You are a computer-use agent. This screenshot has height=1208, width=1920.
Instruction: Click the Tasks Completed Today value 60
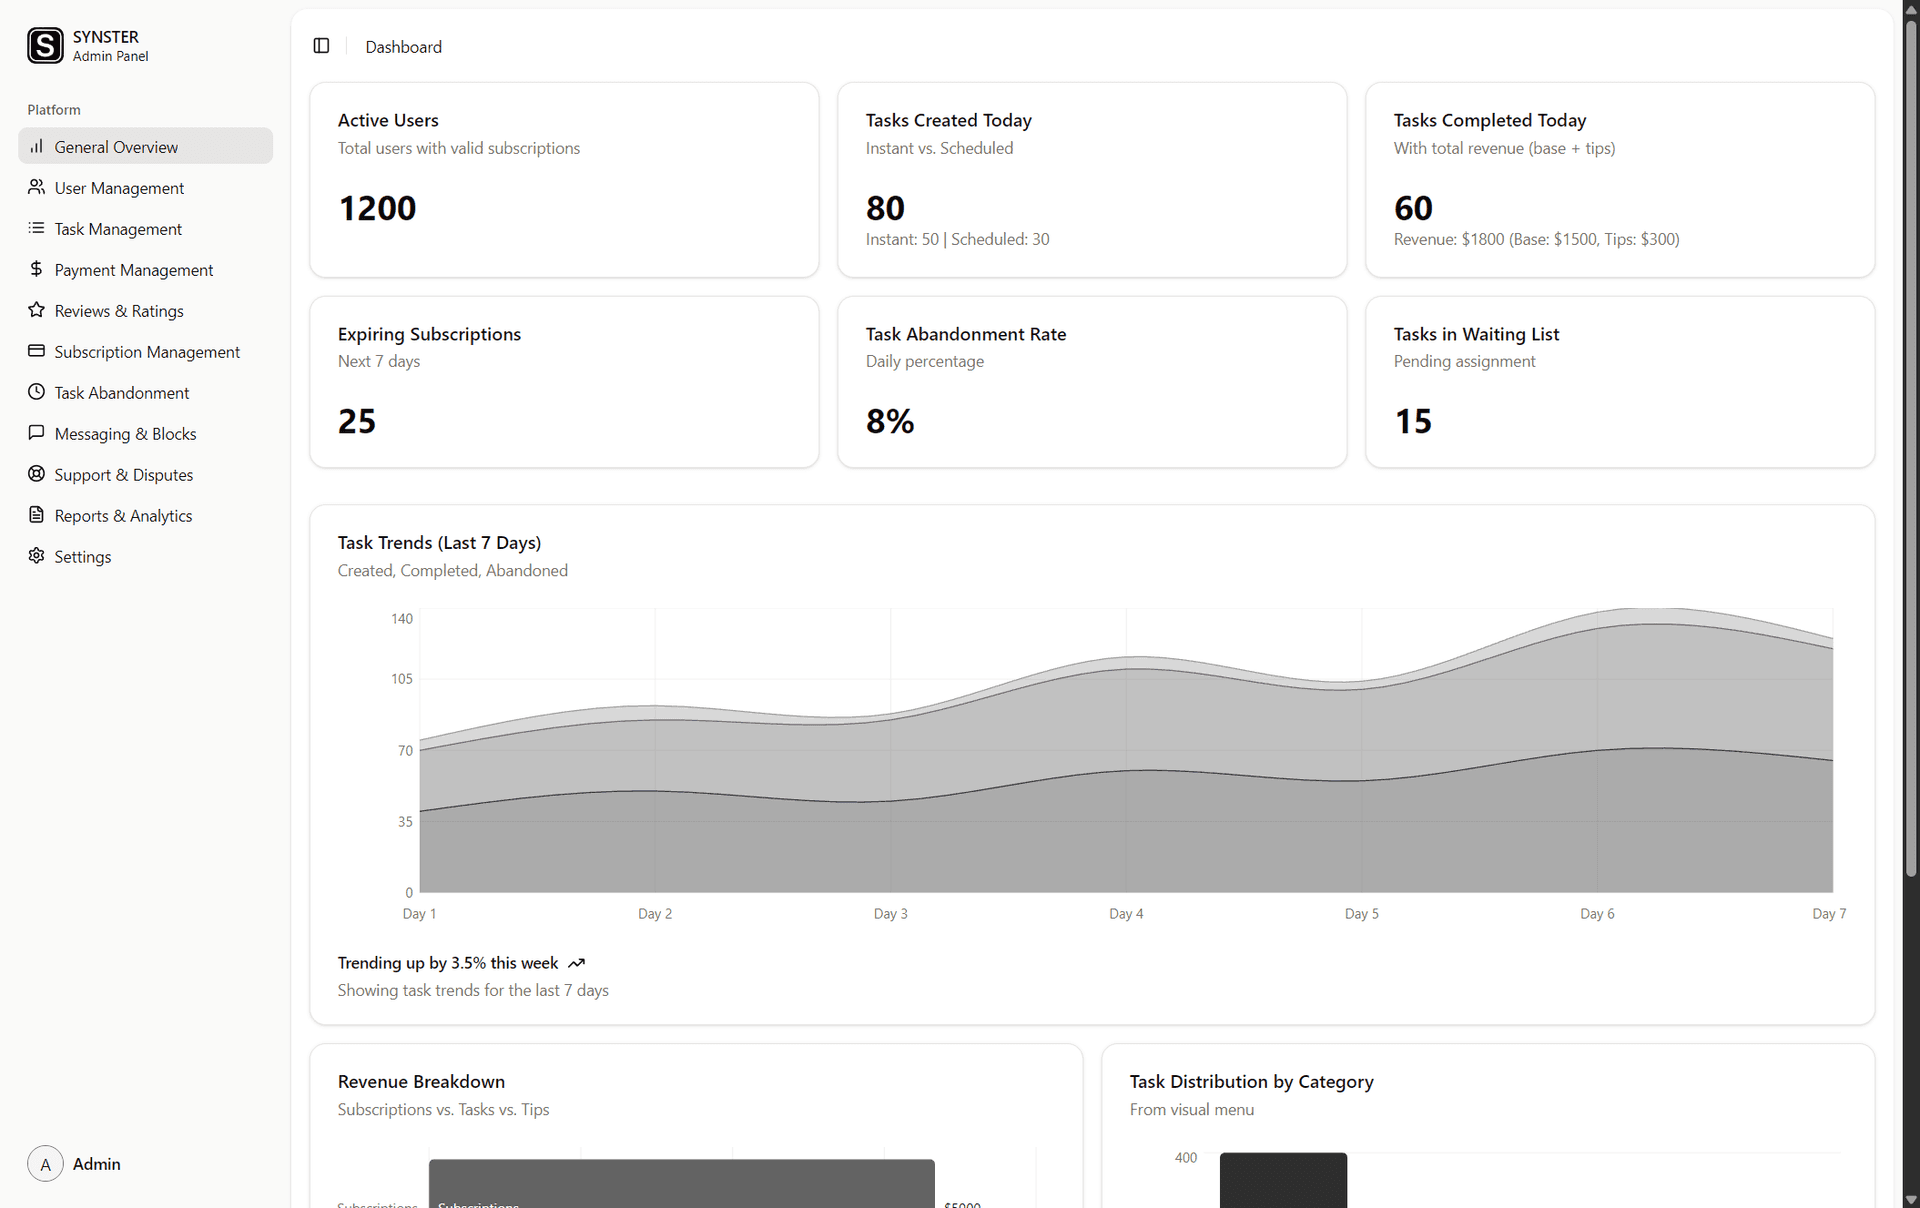[x=1413, y=208]
